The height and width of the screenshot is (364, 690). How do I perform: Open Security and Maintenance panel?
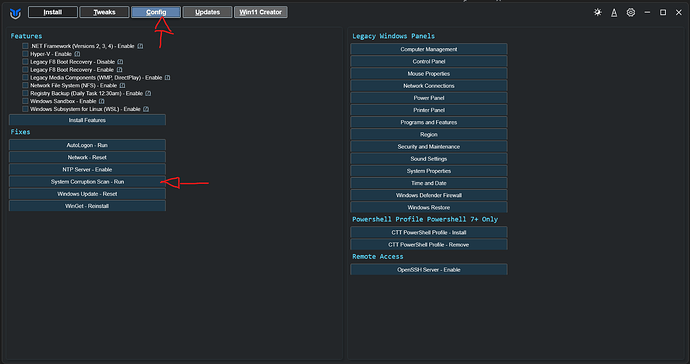click(429, 147)
